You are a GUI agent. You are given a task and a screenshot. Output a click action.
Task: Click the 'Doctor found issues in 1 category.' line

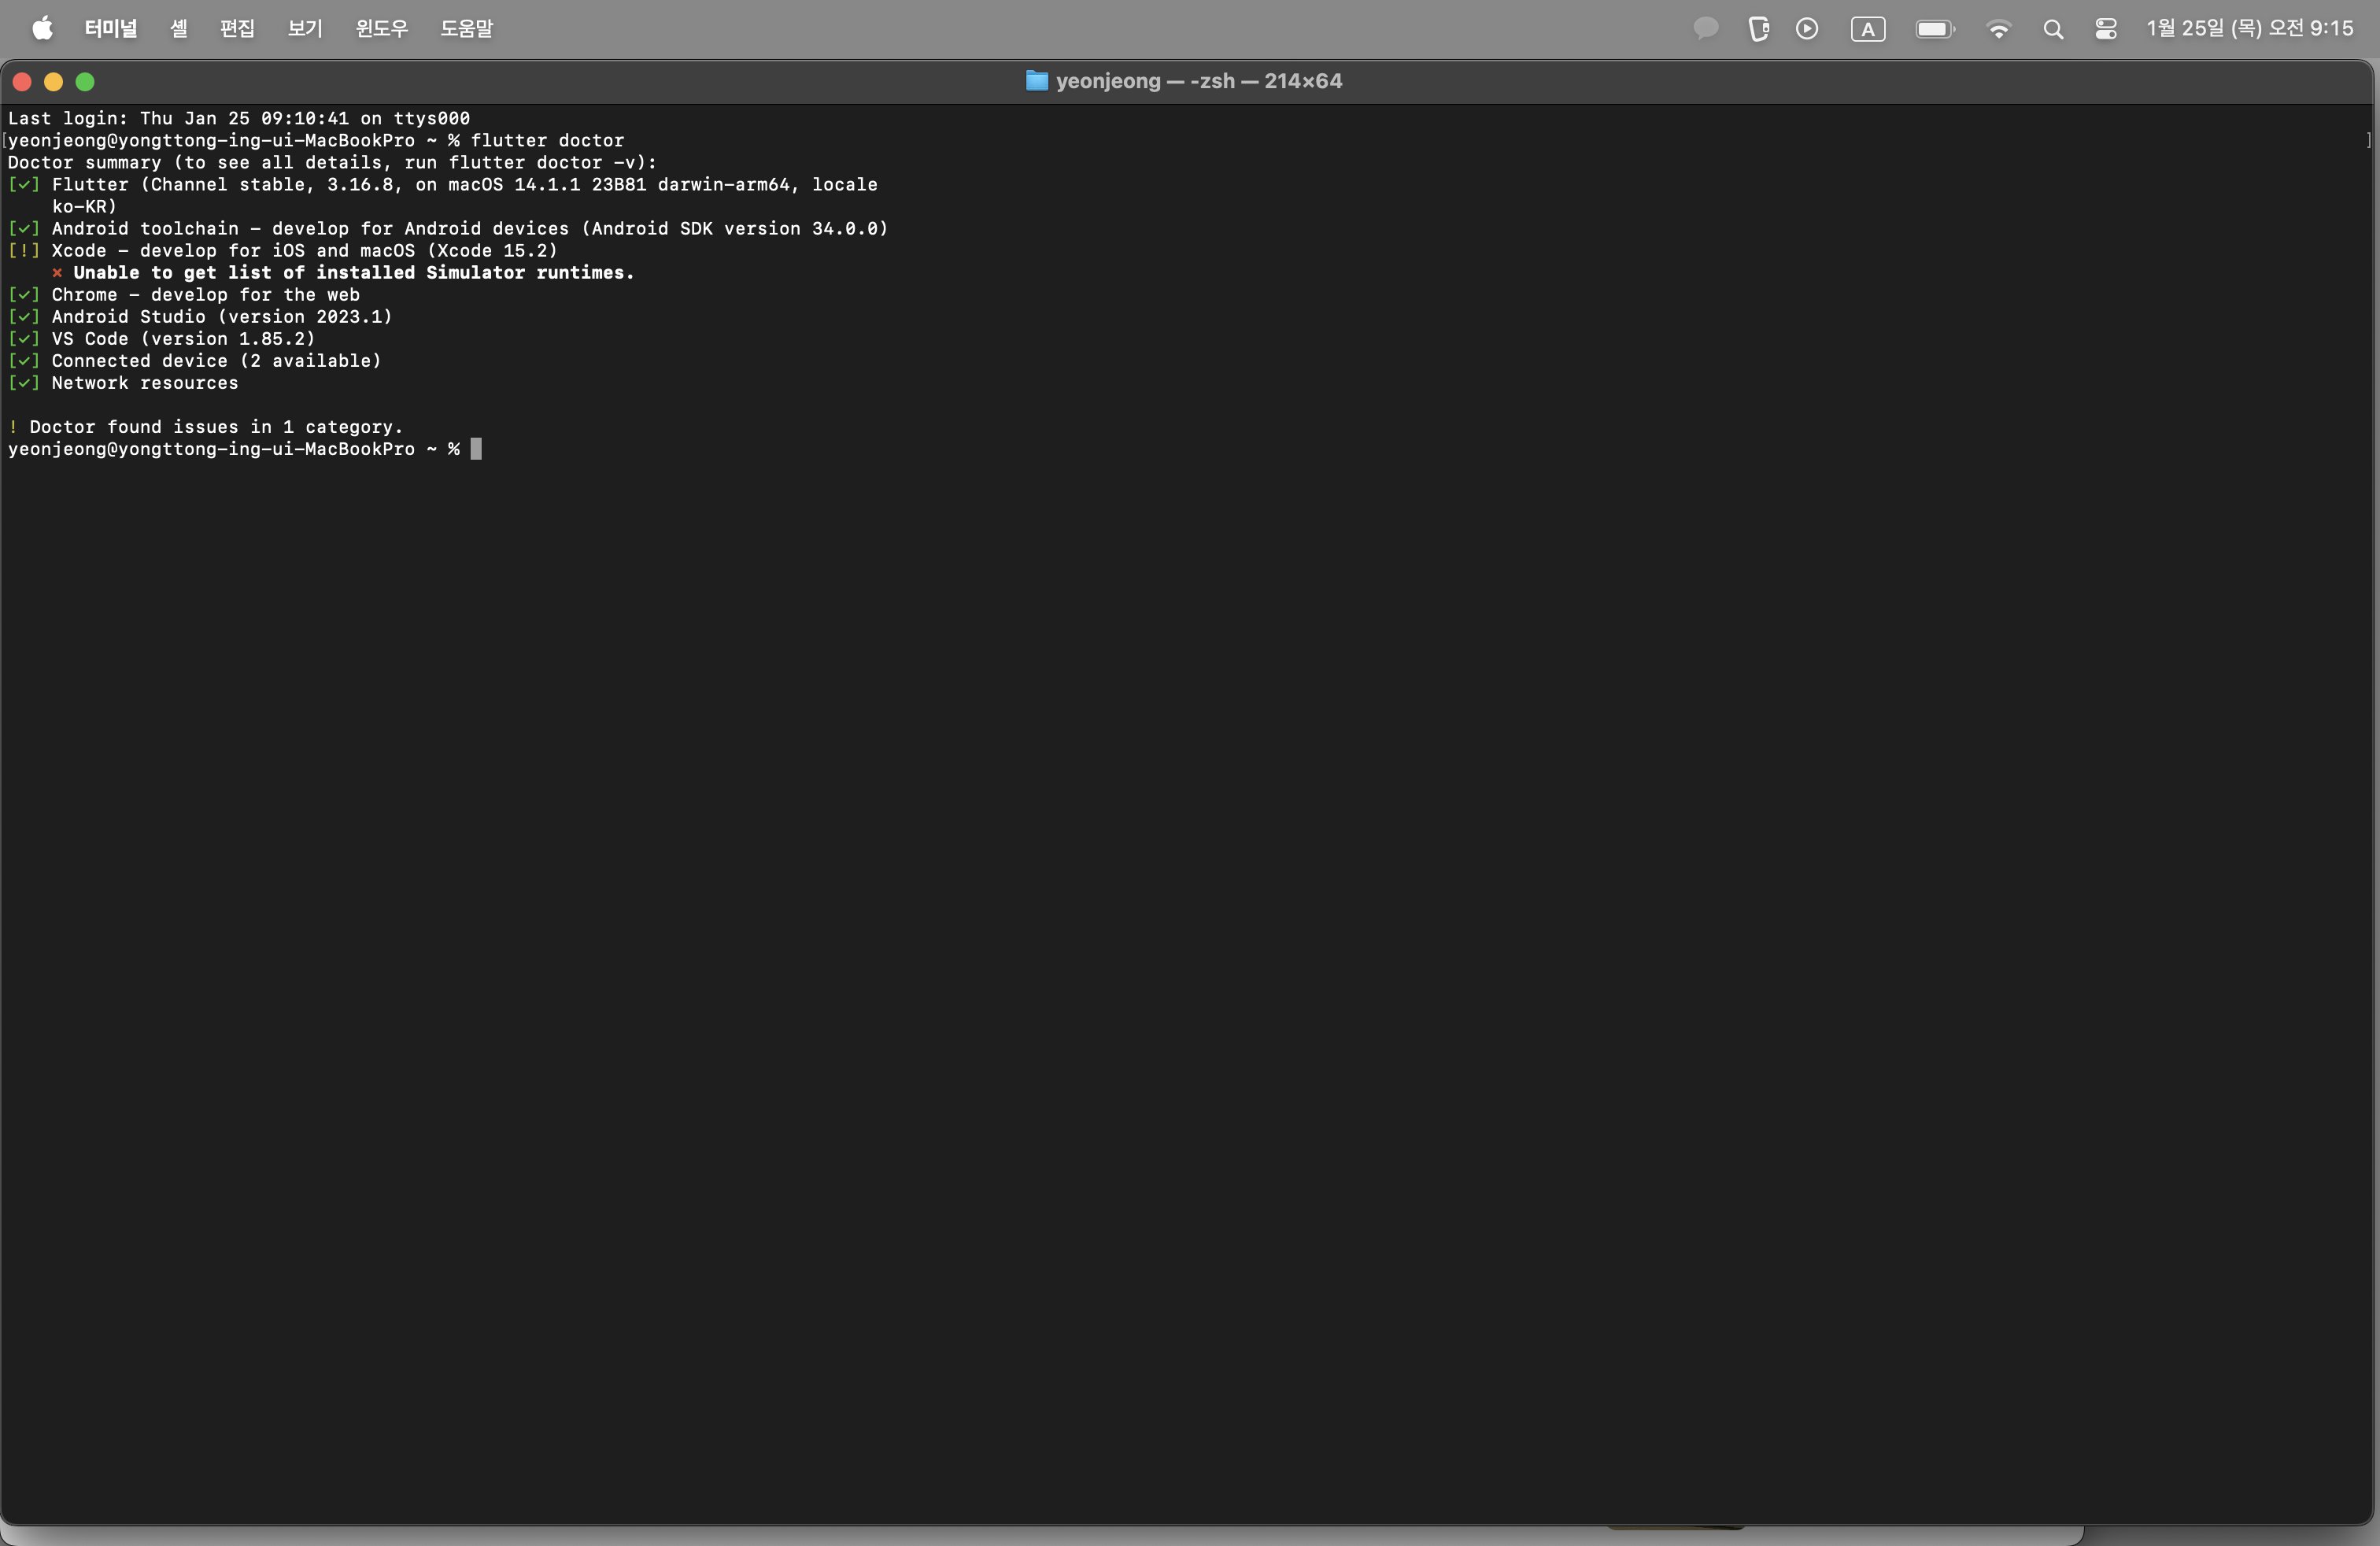pos(216,426)
